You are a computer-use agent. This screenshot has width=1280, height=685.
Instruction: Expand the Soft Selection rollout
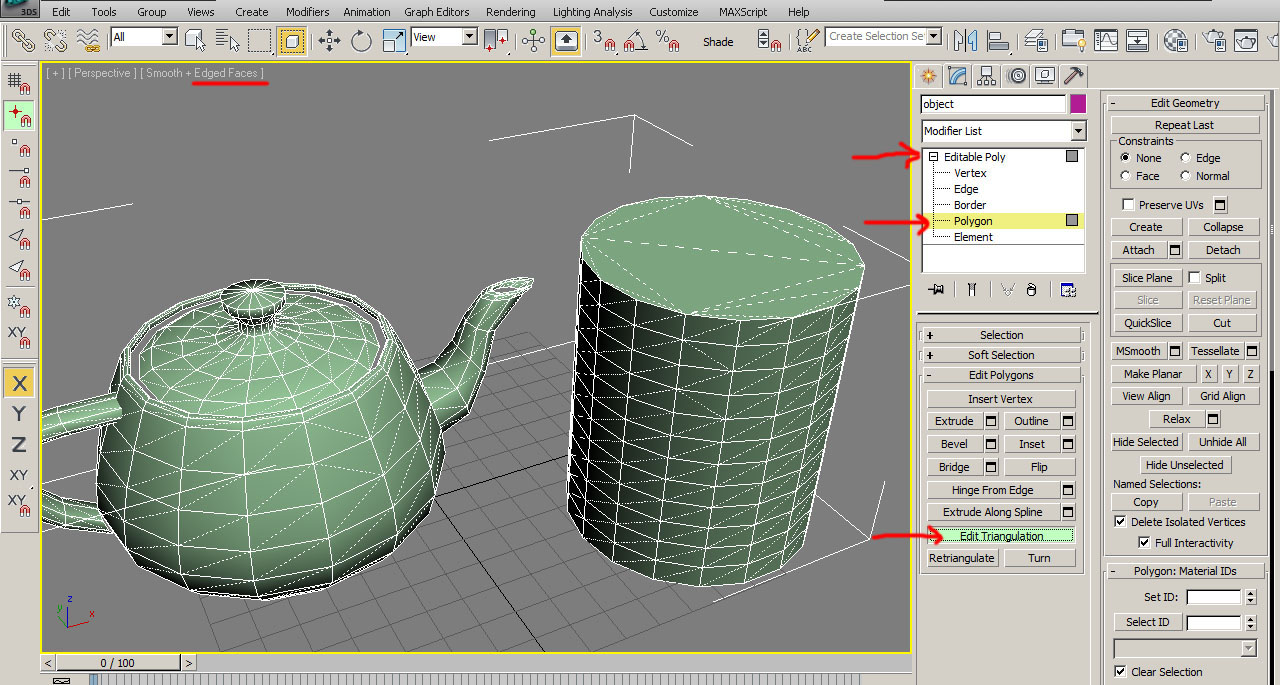click(1001, 355)
